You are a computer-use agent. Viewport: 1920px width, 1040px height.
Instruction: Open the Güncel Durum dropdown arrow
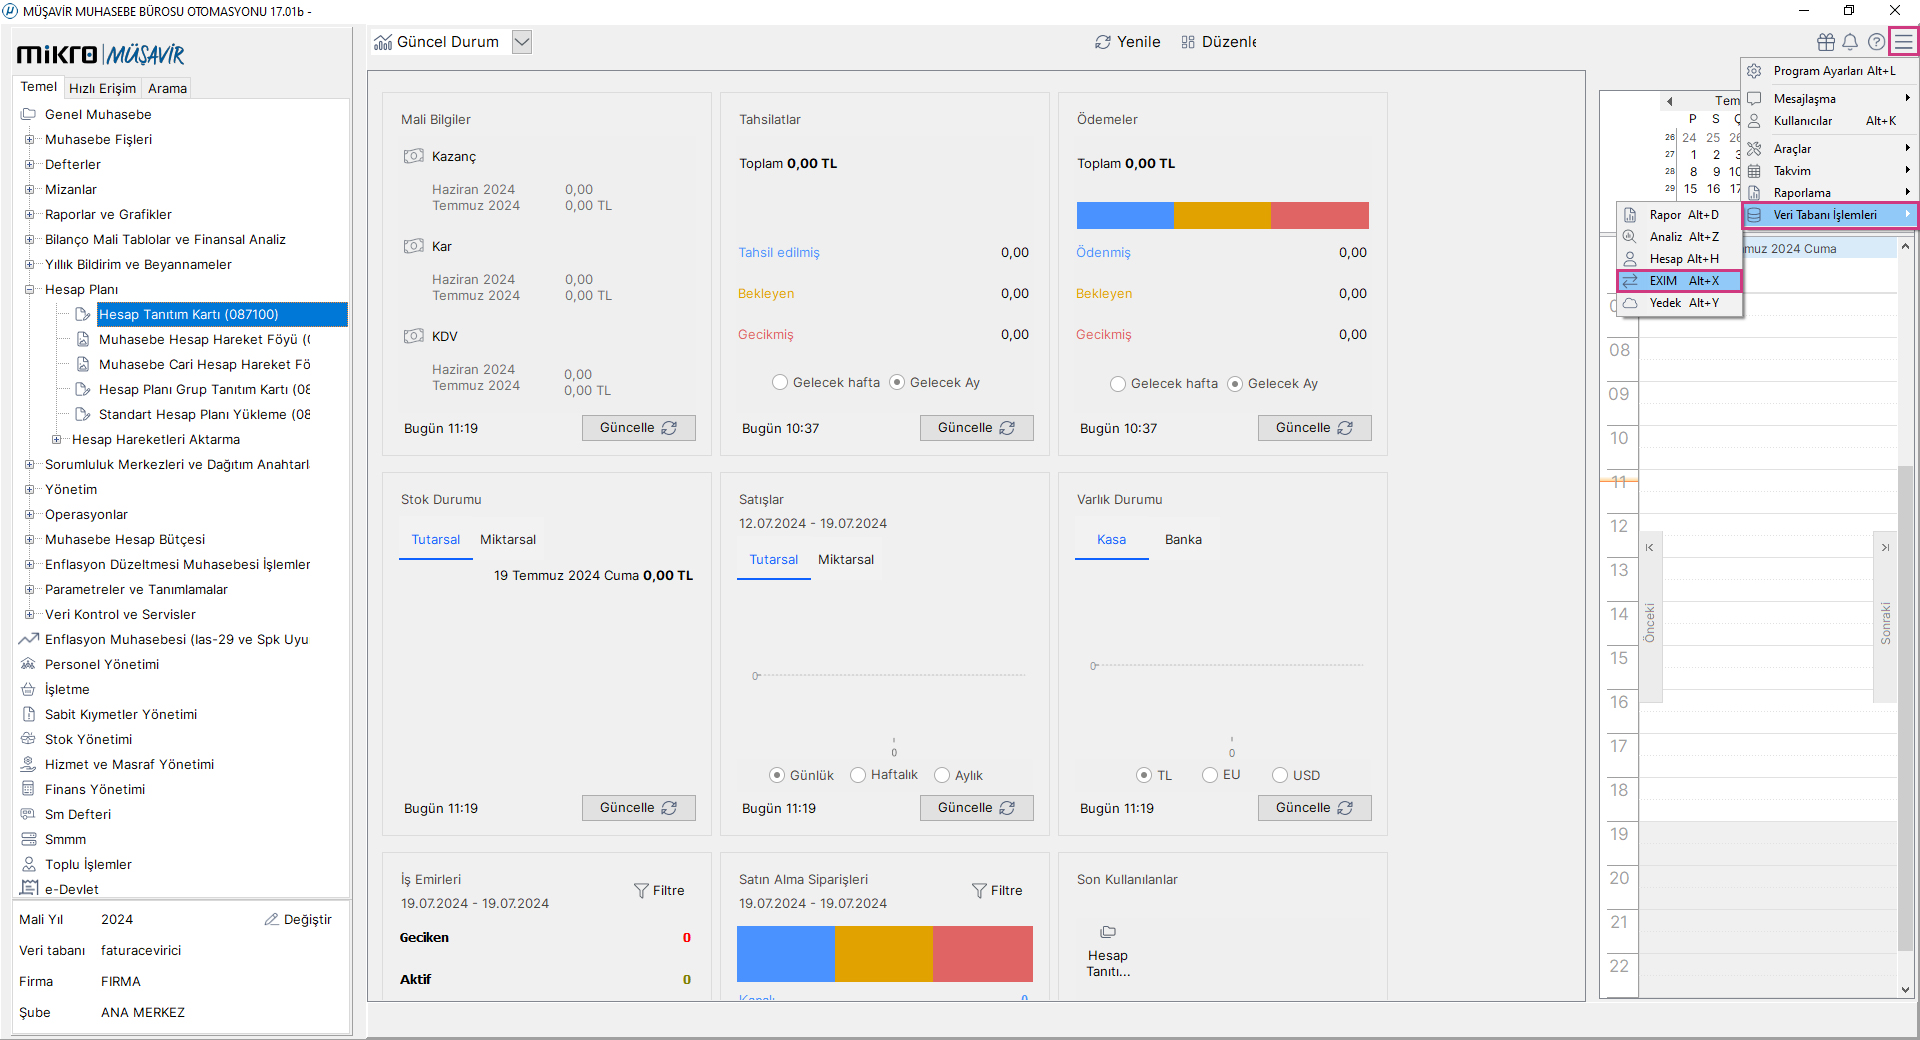click(522, 42)
